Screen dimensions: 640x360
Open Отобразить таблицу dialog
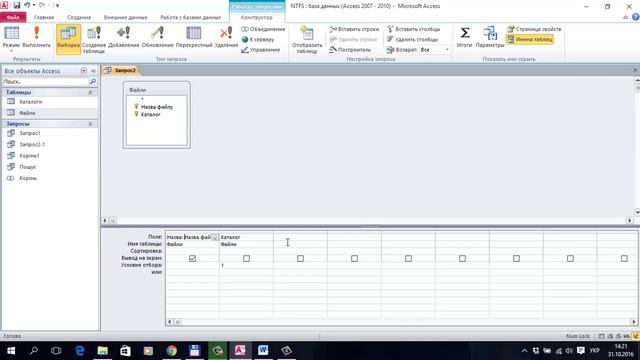[307, 39]
